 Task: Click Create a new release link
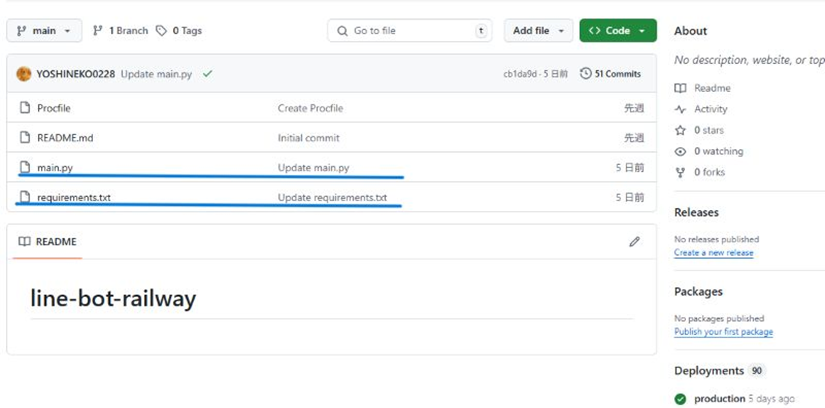pyautogui.click(x=713, y=253)
